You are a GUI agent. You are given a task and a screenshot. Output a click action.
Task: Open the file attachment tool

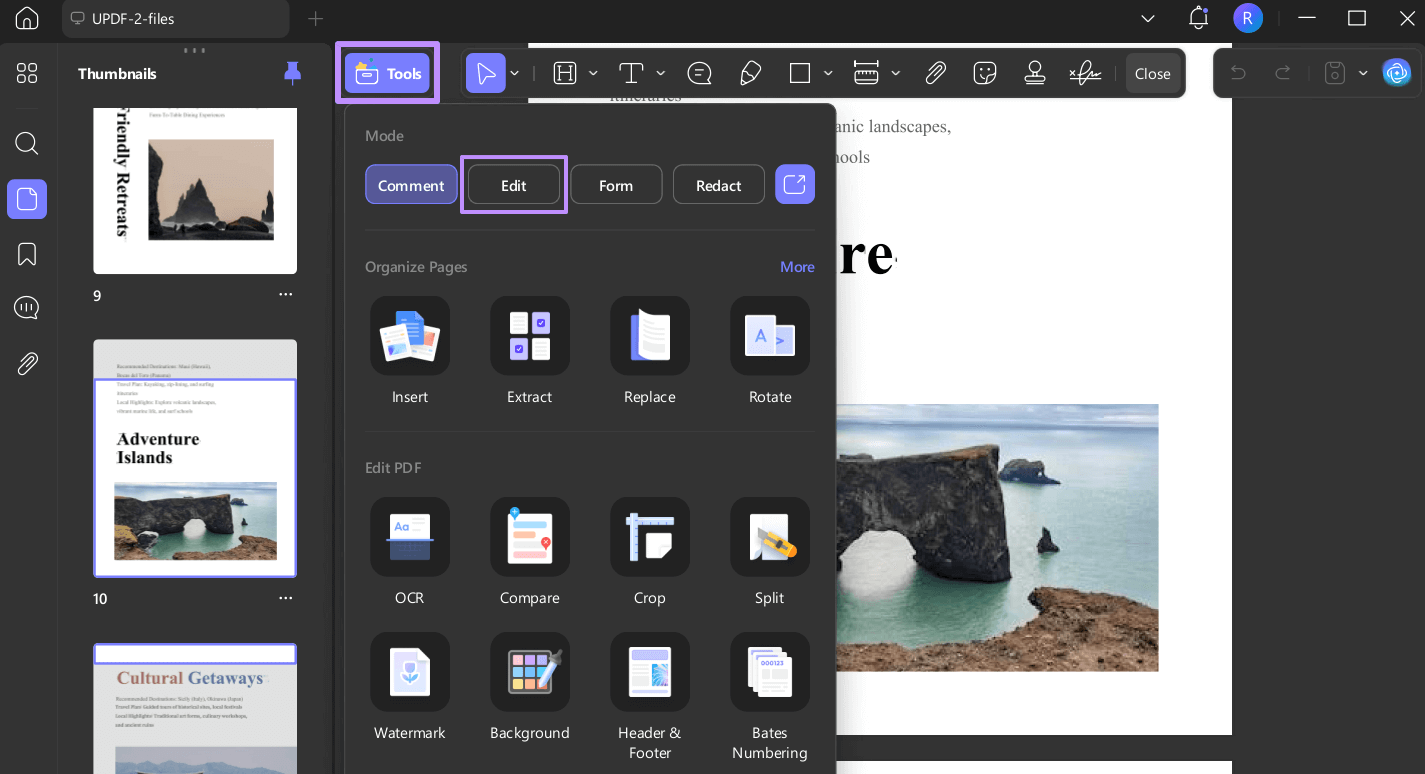(936, 72)
